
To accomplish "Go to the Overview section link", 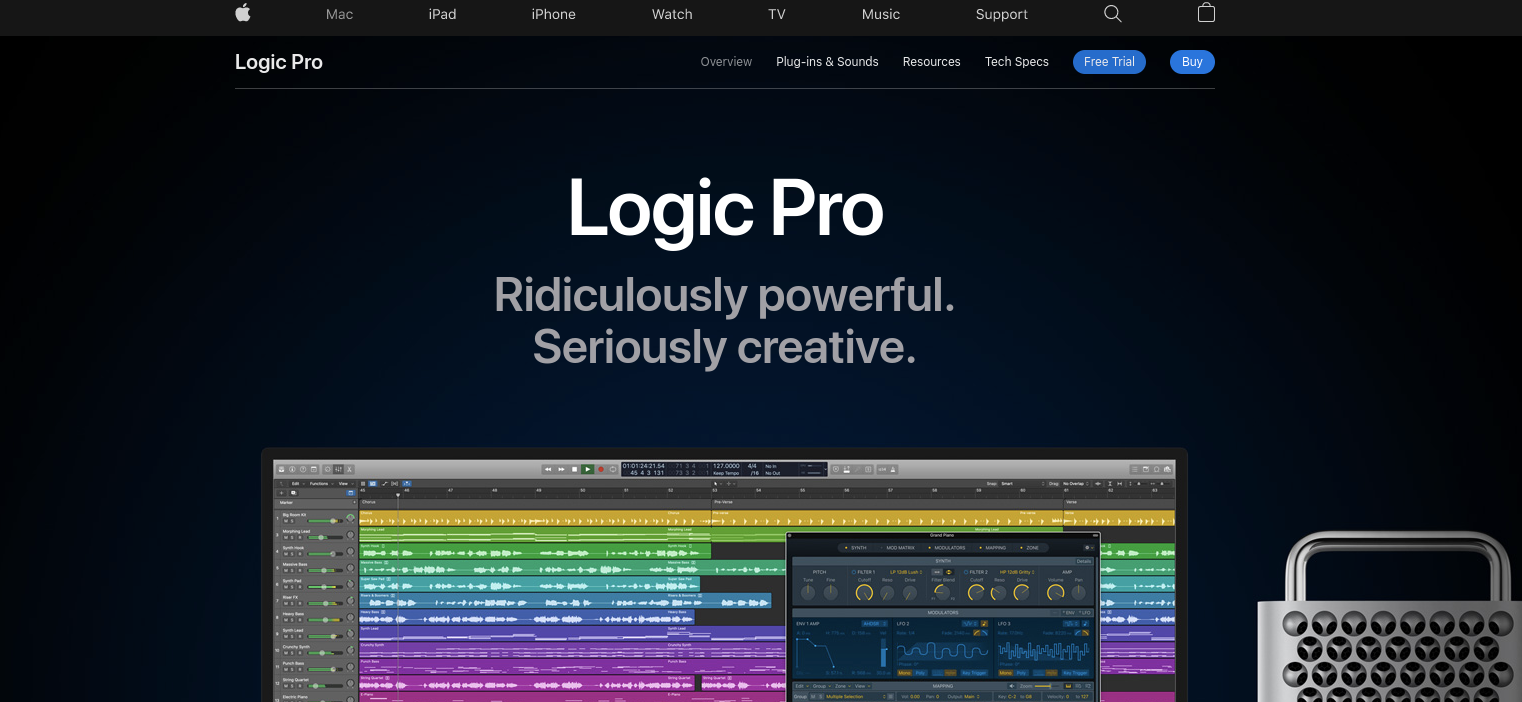I will (x=726, y=62).
